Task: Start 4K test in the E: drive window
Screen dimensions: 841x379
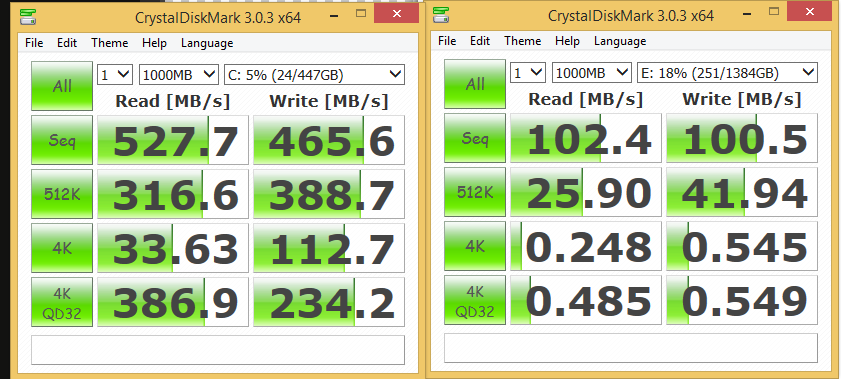Action: pos(475,246)
